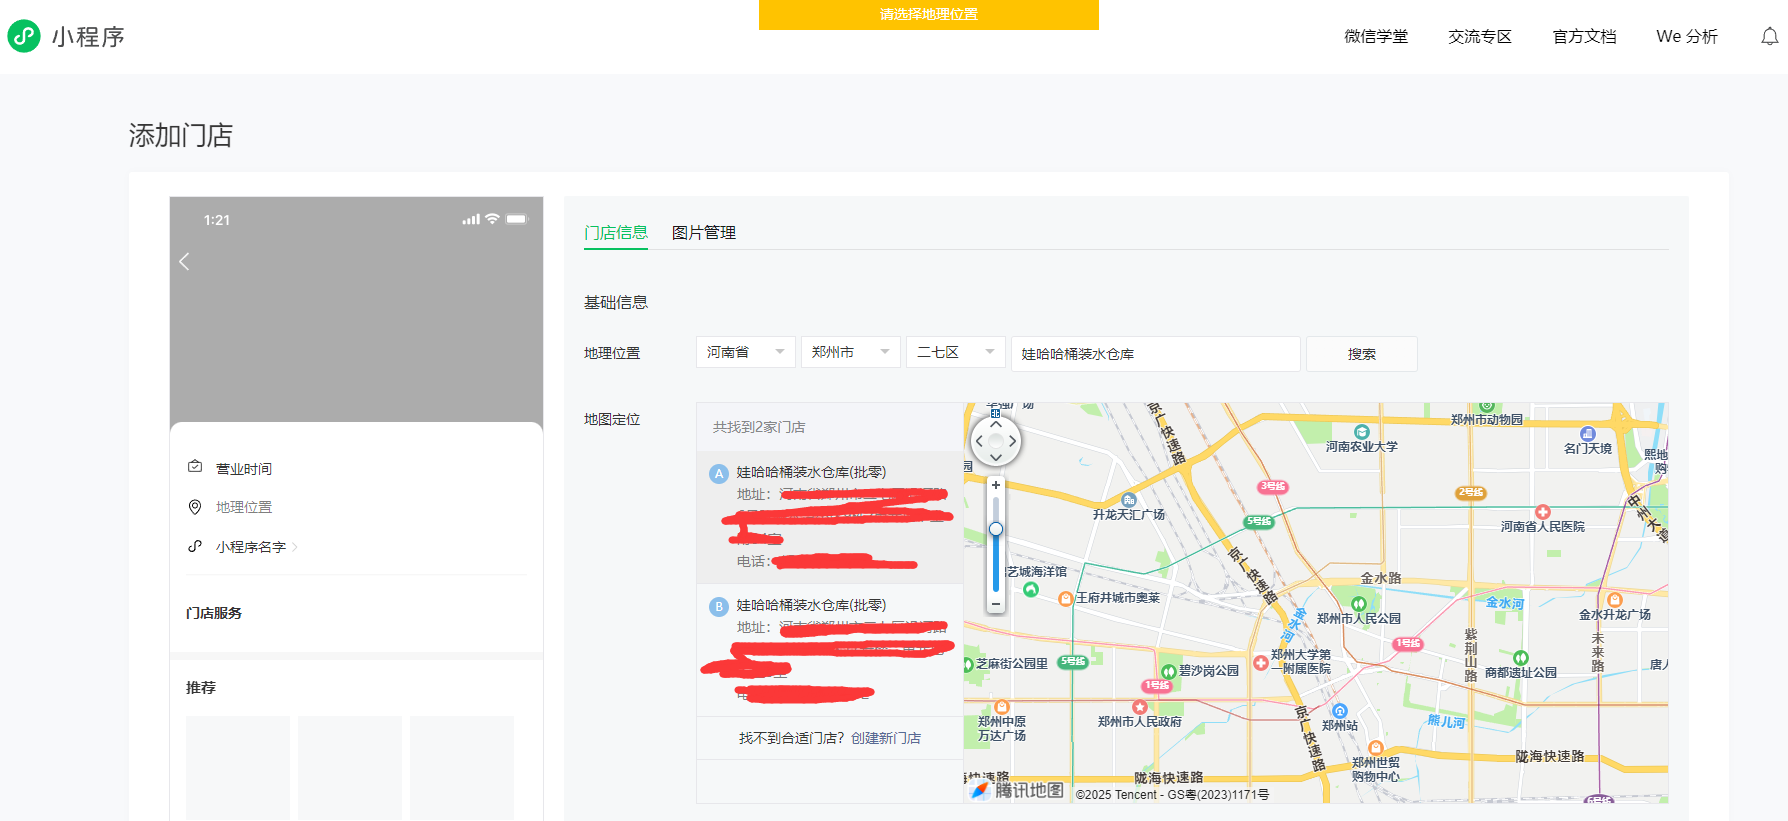
Task: Click the 碧沙岗公园 park icon on map
Action: click(x=1168, y=672)
